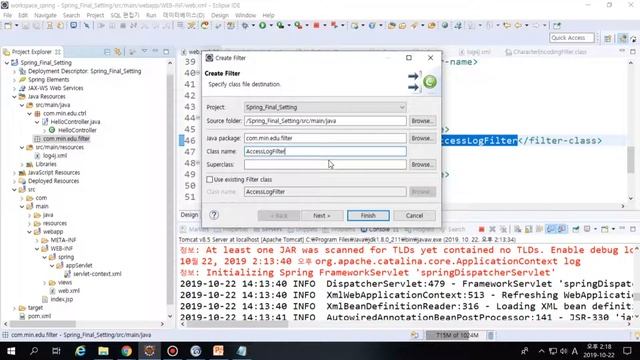Click the heap memory status bar
Viewport: 640px width, 360px height.
[455, 335]
